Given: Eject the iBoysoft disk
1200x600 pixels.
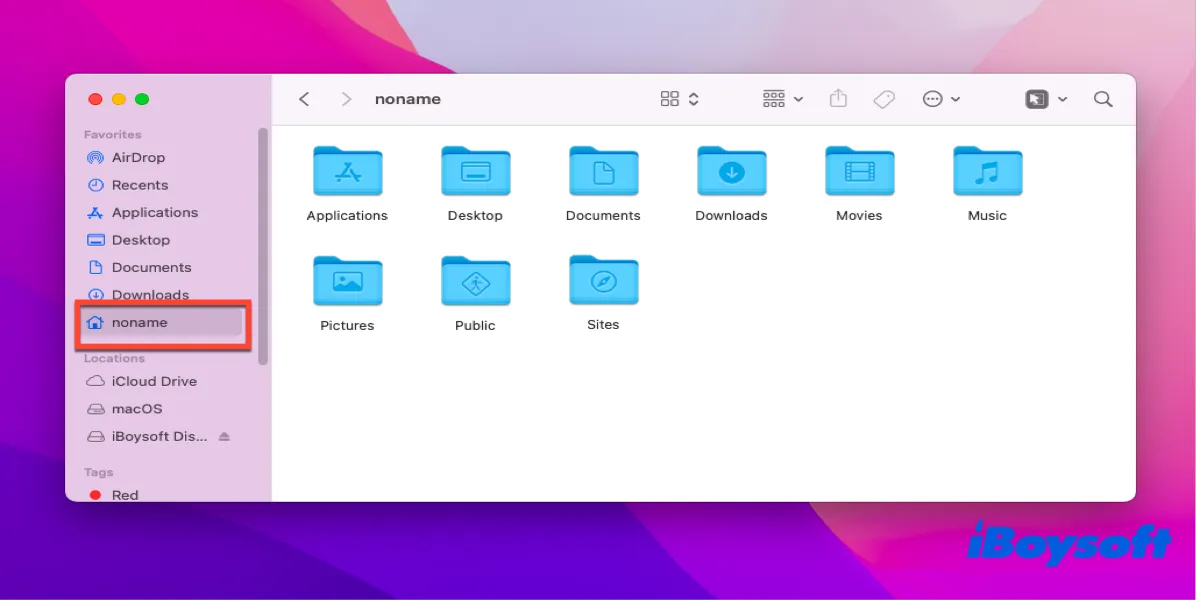Looking at the screenshot, I should point(224,437).
